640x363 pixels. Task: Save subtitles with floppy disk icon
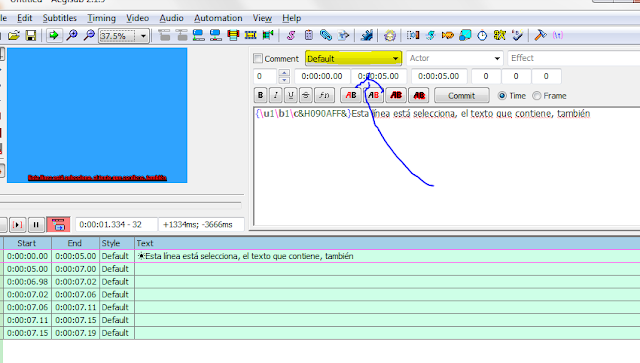31,36
